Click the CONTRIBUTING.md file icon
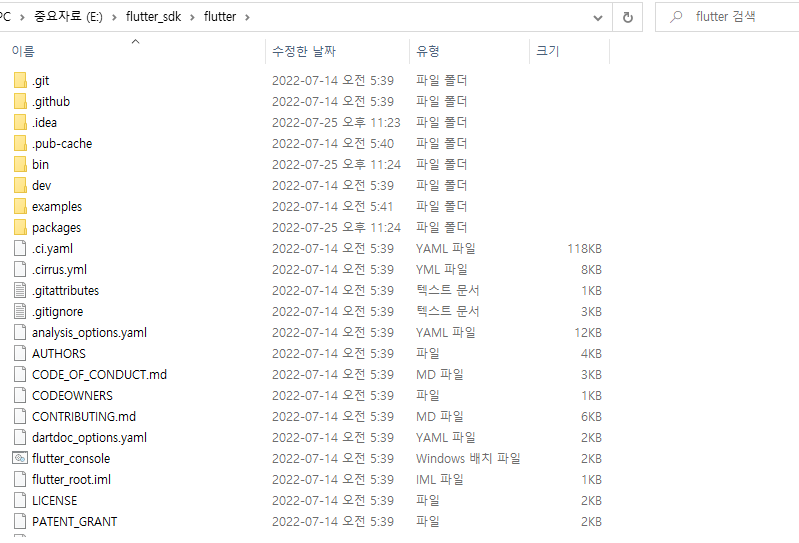799x543 pixels. coord(20,416)
